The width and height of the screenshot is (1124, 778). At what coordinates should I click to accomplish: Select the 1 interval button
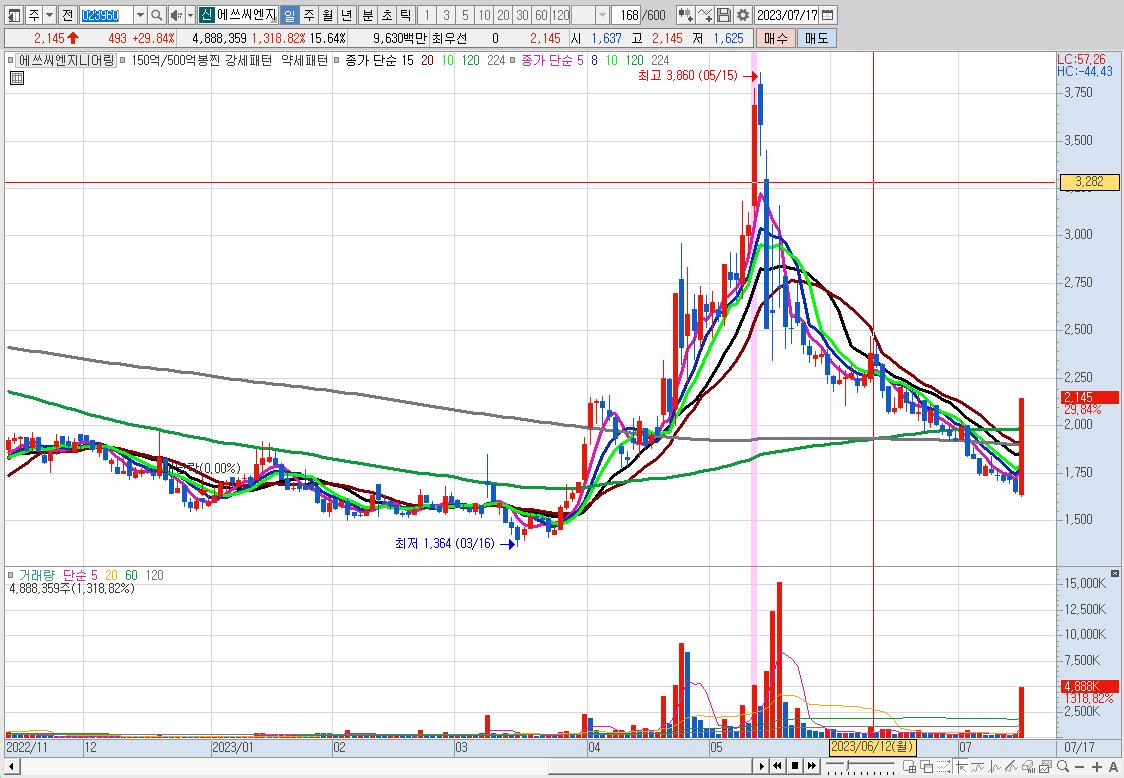pyautogui.click(x=427, y=15)
